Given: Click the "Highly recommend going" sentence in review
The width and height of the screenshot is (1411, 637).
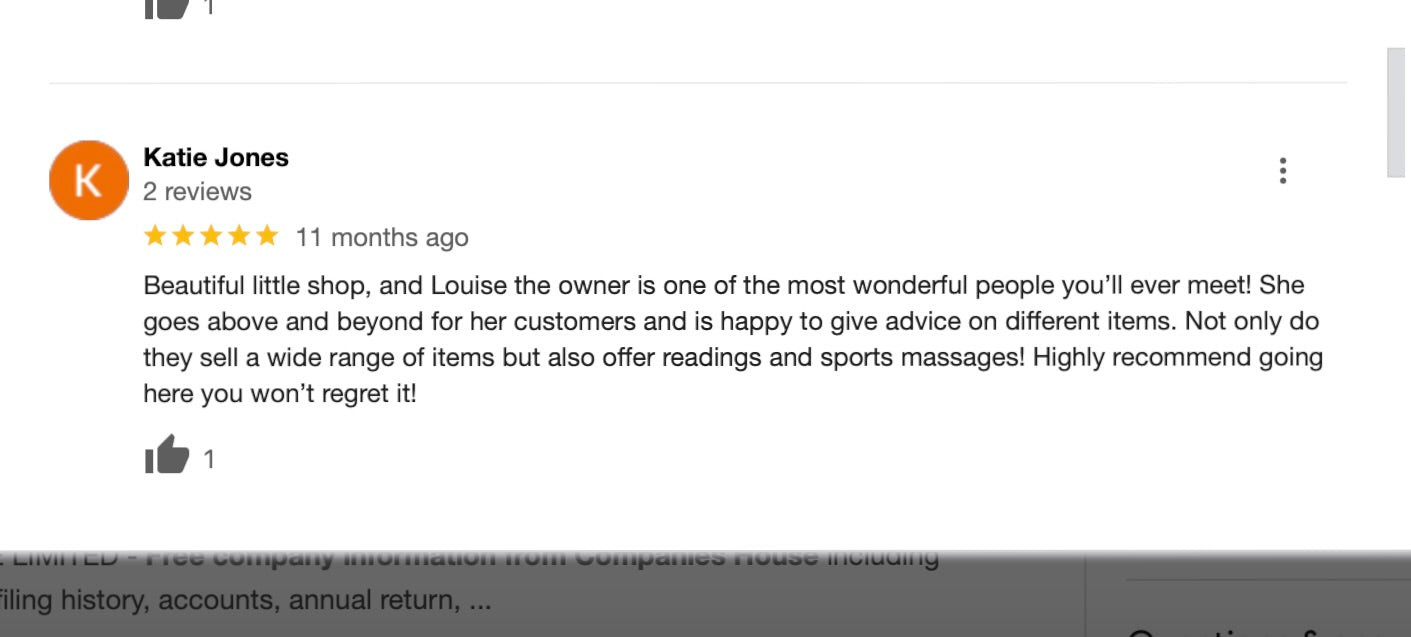Looking at the screenshot, I should (x=1177, y=358).
